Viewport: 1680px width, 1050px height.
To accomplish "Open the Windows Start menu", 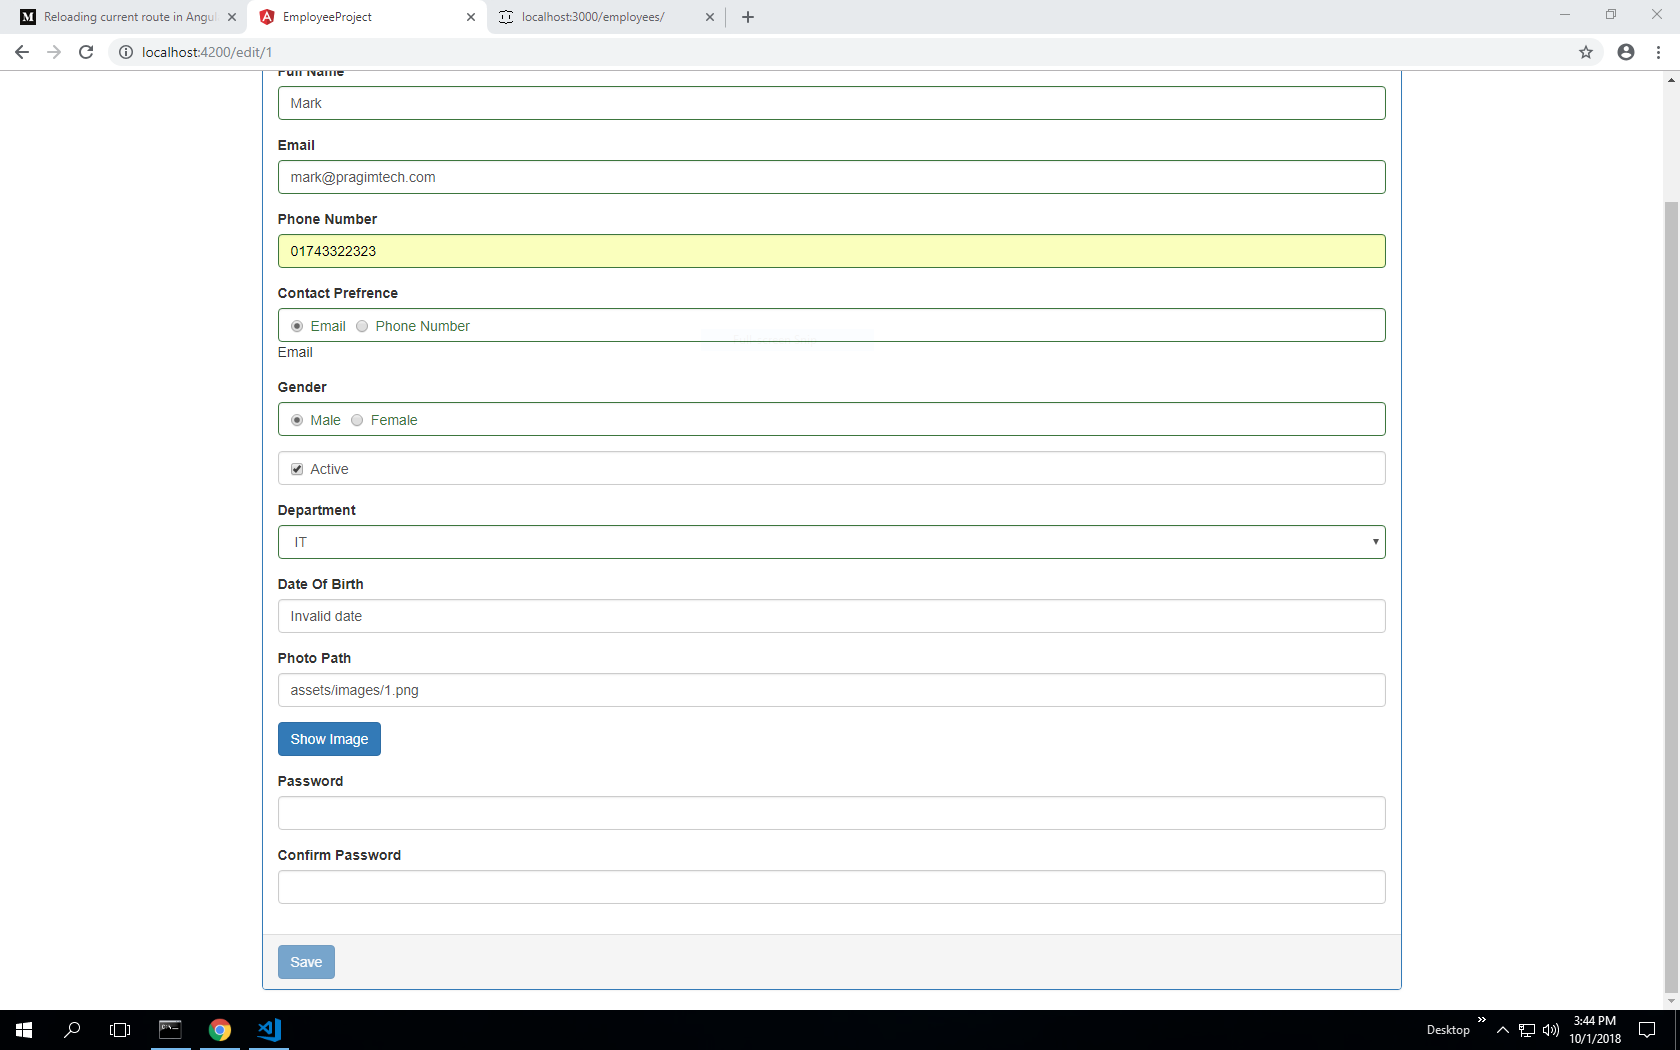I will (x=24, y=1030).
